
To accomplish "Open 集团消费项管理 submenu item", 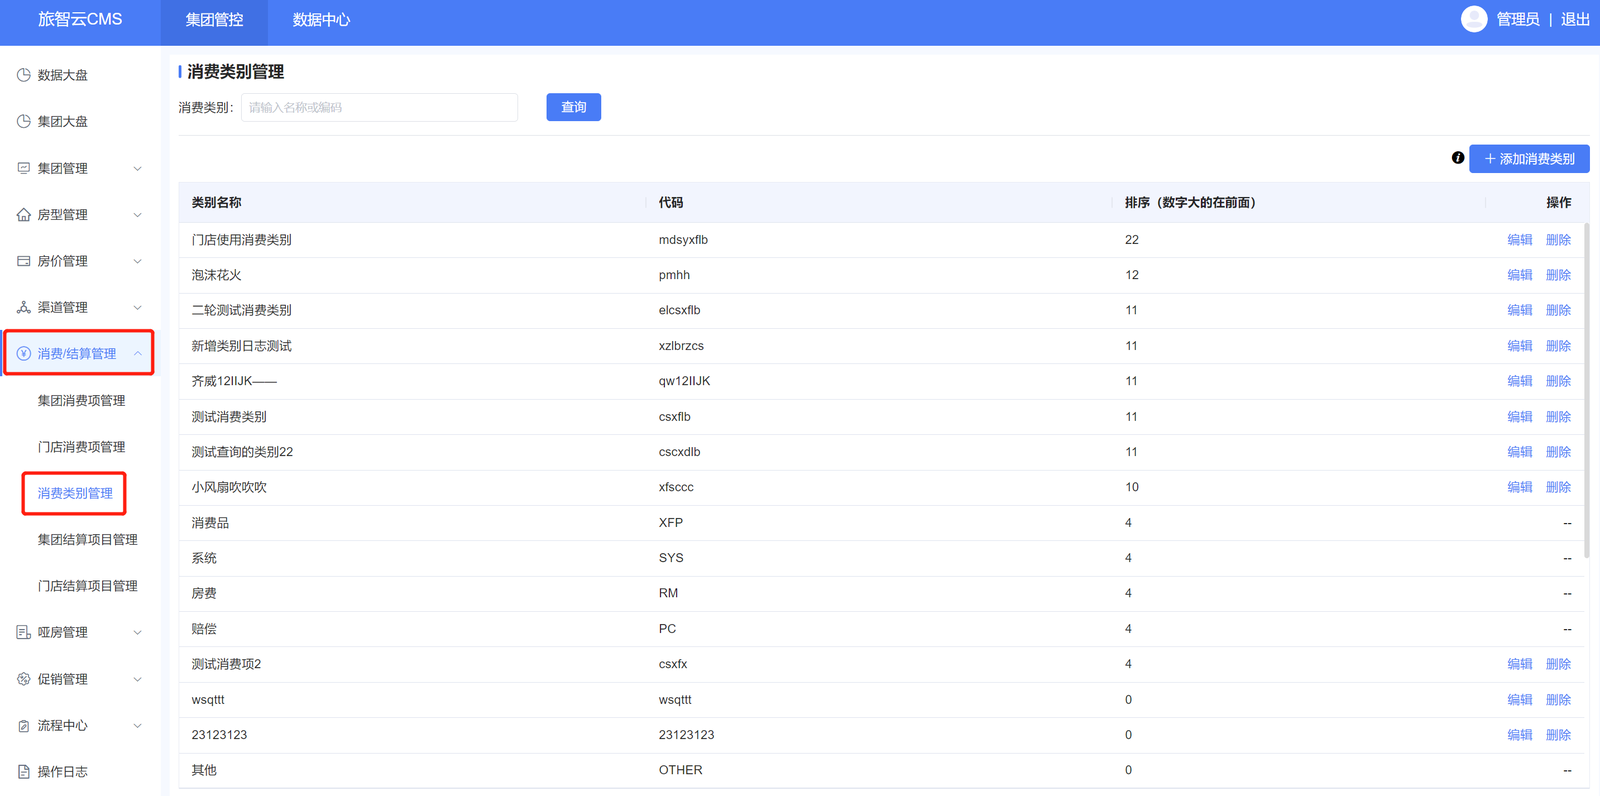I will coord(82,400).
